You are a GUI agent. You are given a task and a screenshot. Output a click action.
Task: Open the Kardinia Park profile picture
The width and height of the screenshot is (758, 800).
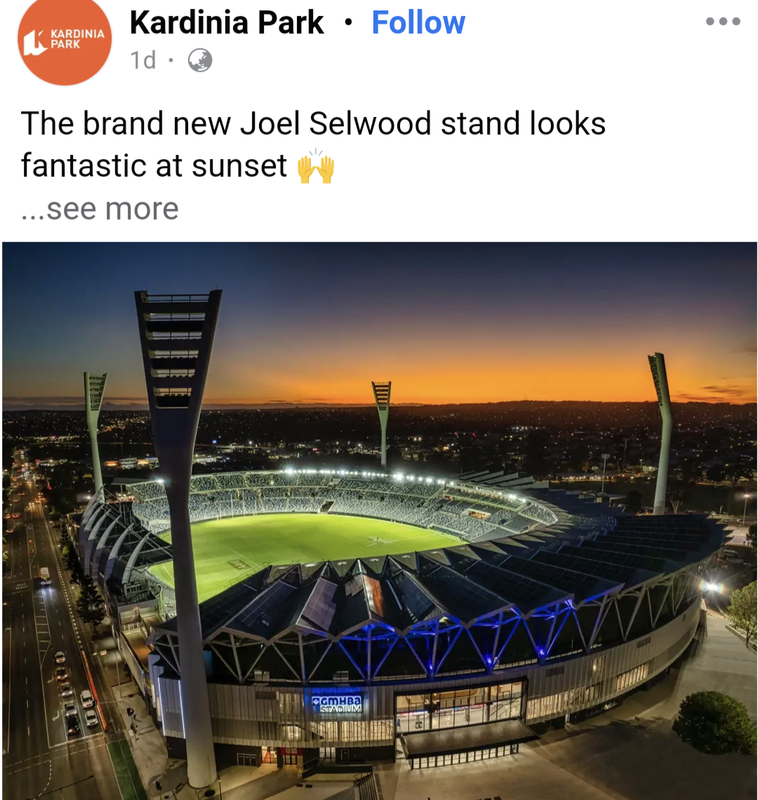pyautogui.click(x=64, y=40)
